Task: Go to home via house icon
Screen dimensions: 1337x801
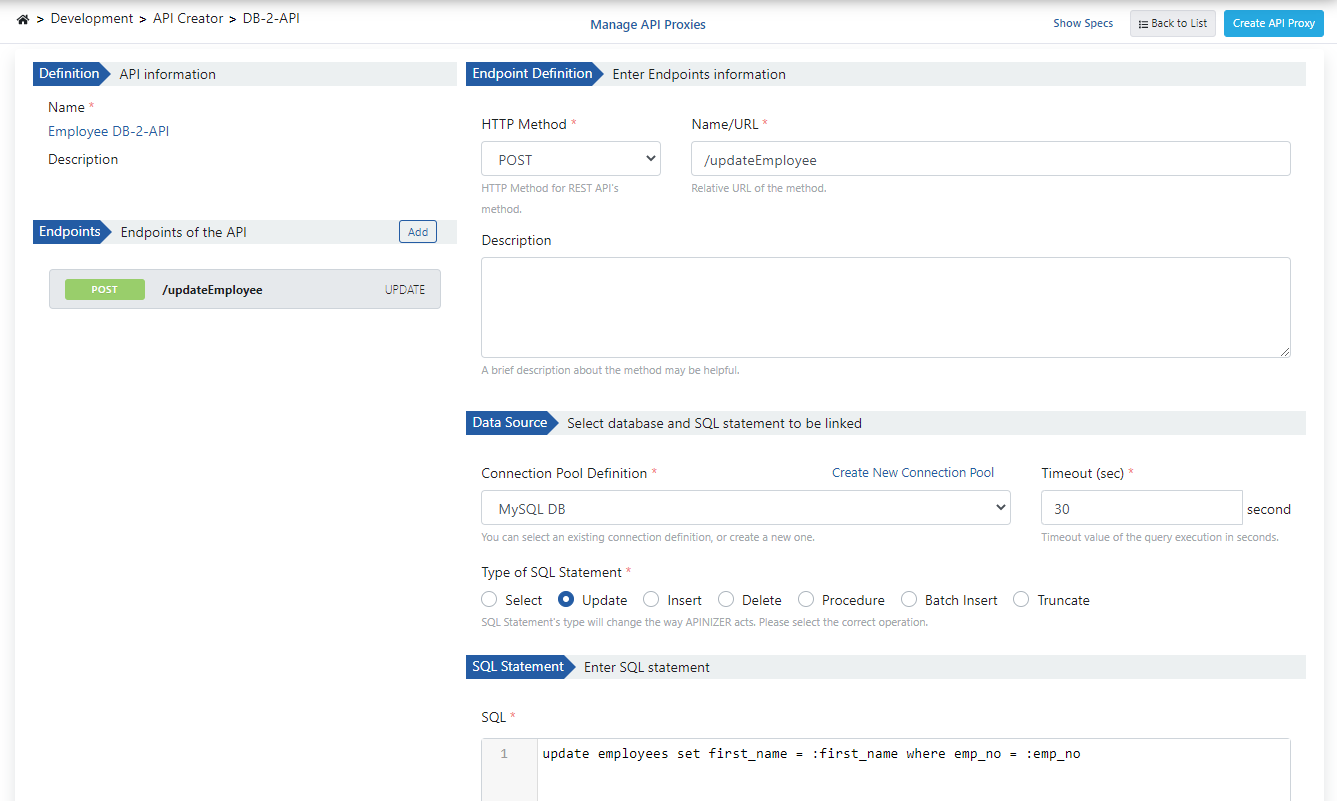Action: 23,19
